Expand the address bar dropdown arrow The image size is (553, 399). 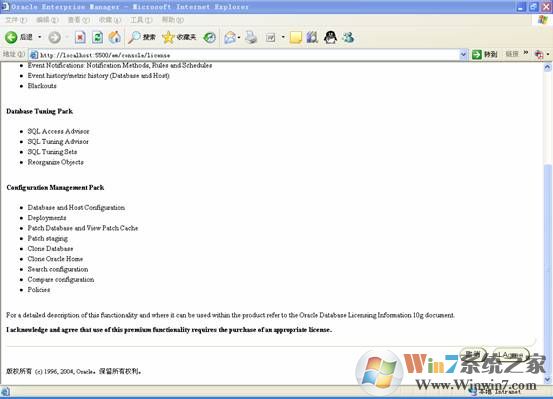click(x=463, y=55)
